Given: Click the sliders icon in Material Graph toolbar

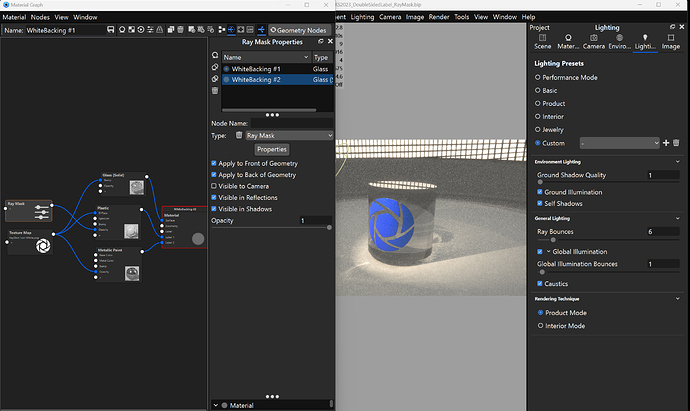Looking at the screenshot, I should click(x=150, y=30).
